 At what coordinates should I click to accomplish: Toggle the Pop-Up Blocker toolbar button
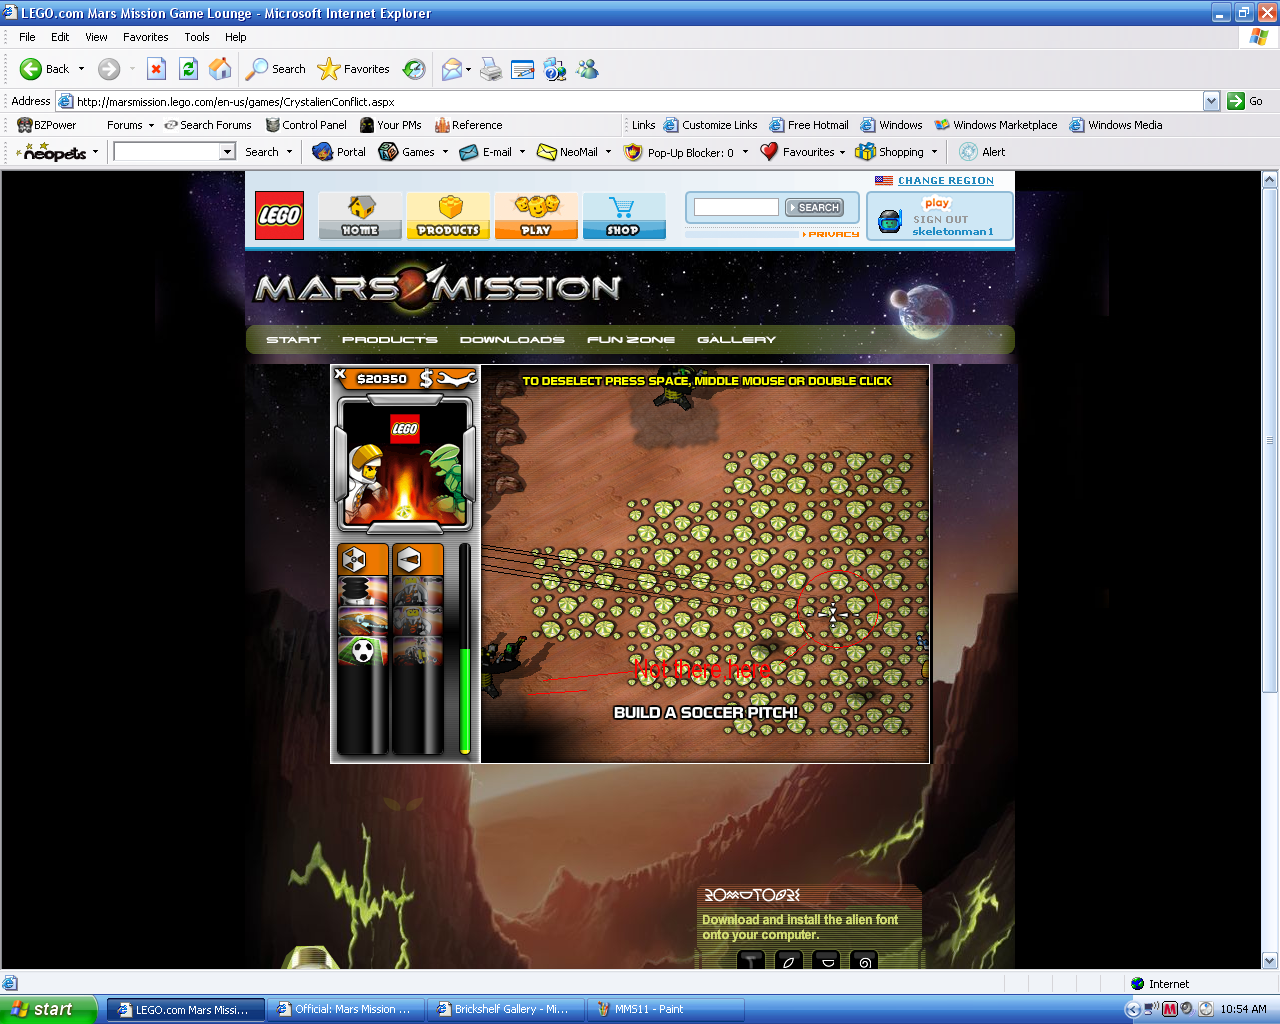679,152
